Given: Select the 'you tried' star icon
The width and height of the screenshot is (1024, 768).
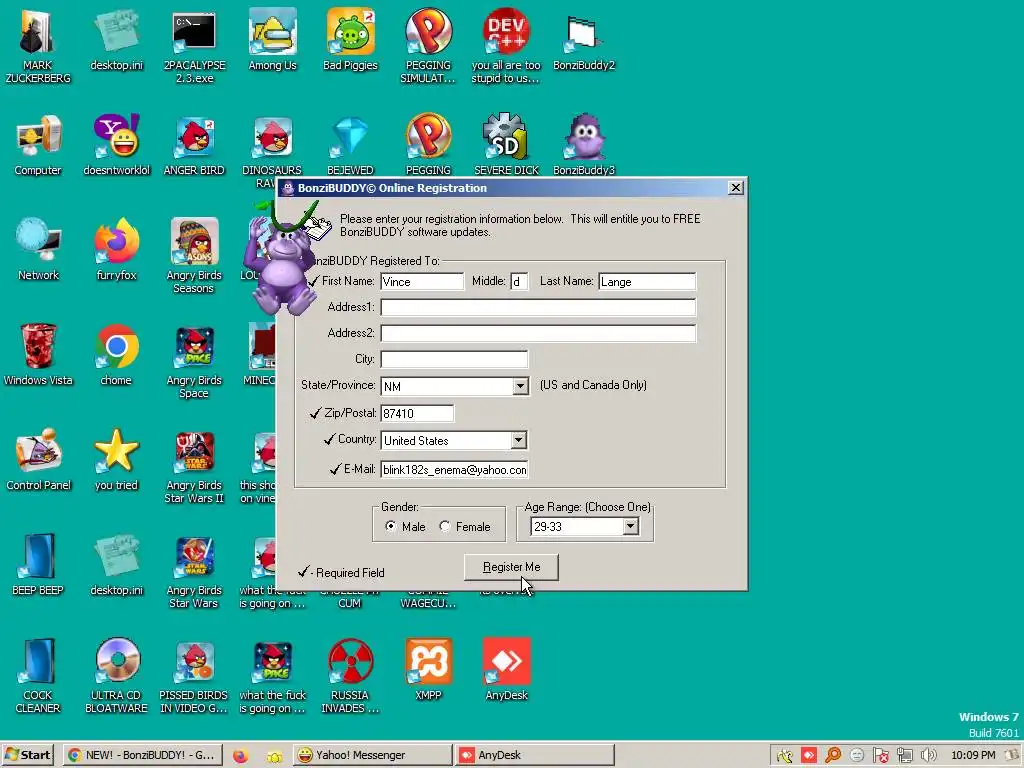Looking at the screenshot, I should click(x=116, y=459).
